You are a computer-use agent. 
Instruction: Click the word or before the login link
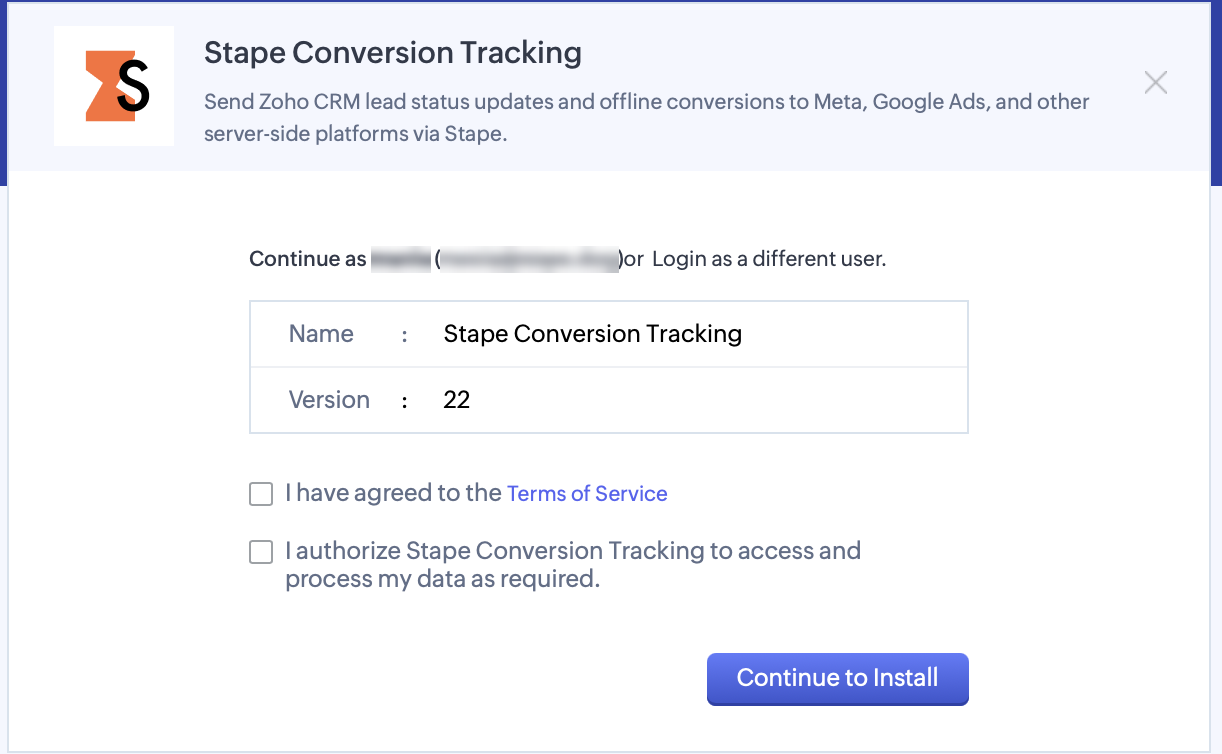(634, 259)
